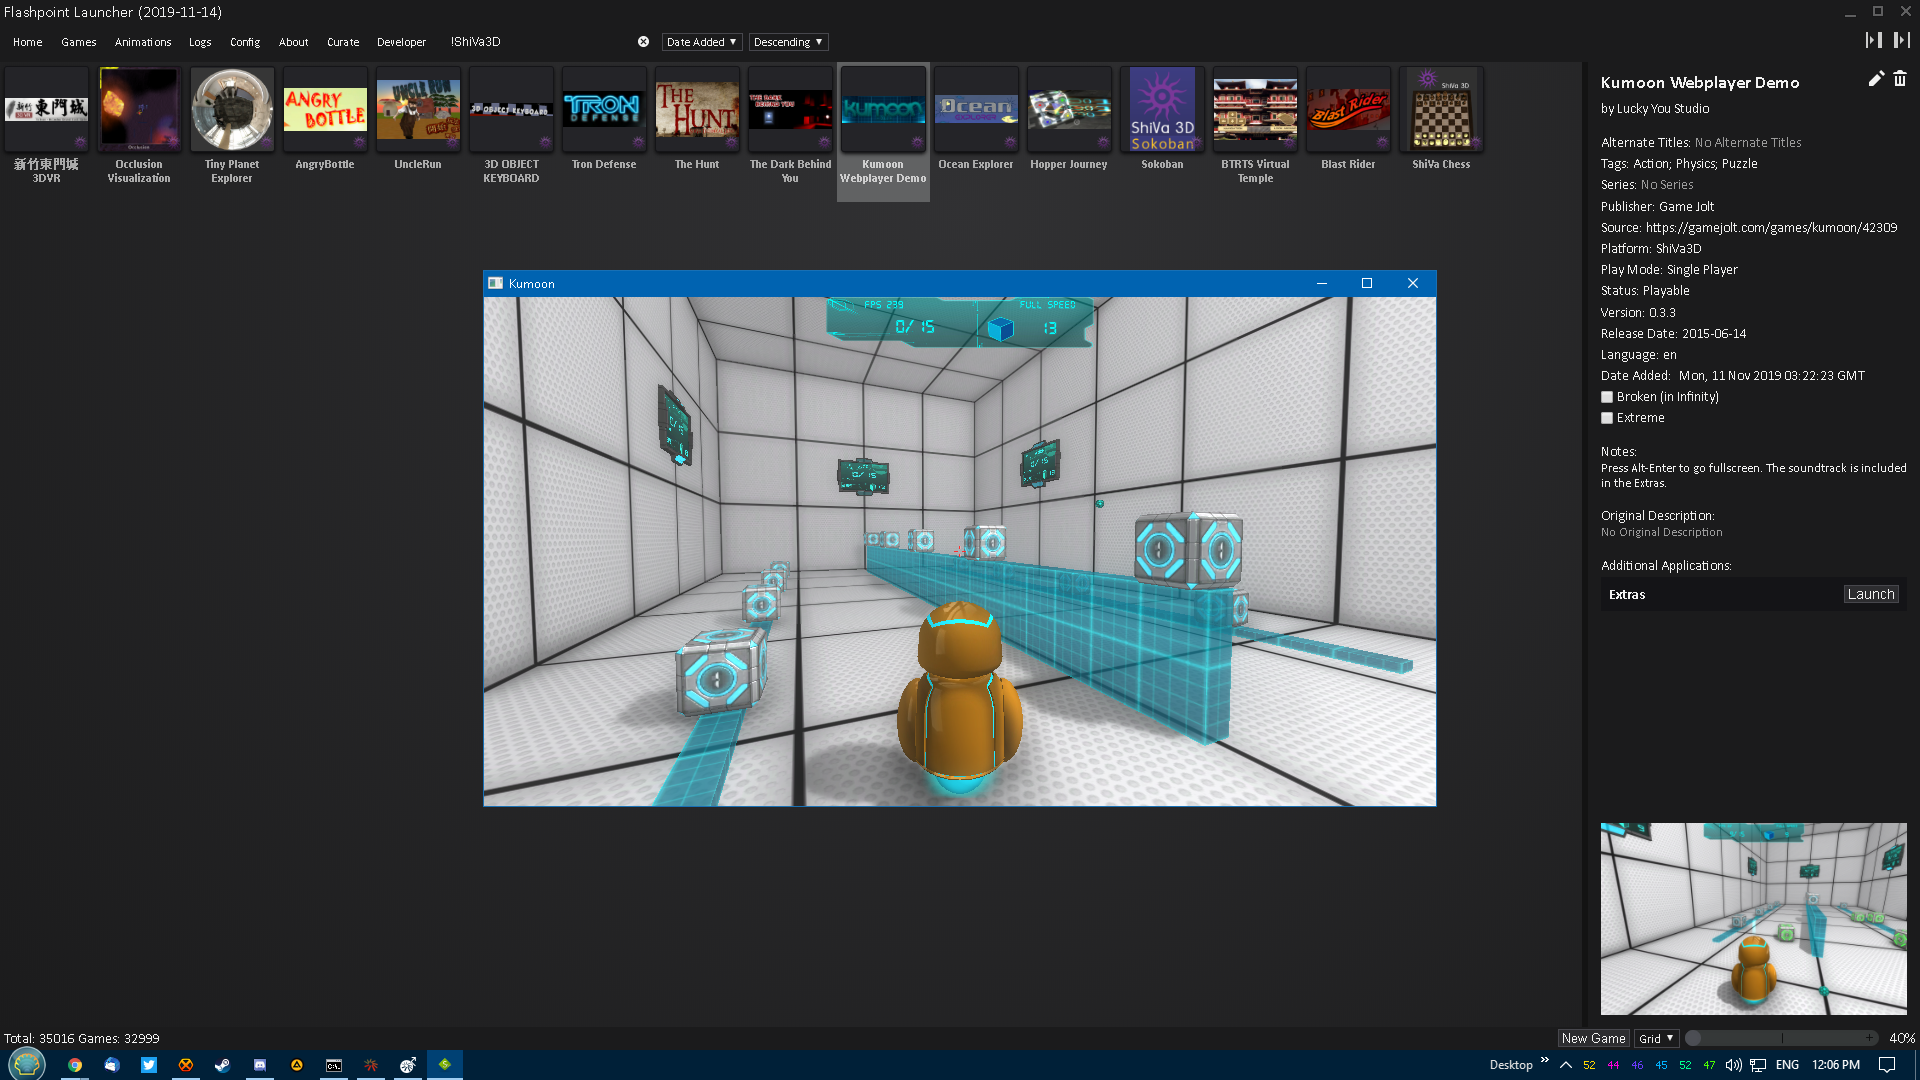1920x1080 pixels.
Task: Open the Grid layout dropdown
Action: [1655, 1038]
